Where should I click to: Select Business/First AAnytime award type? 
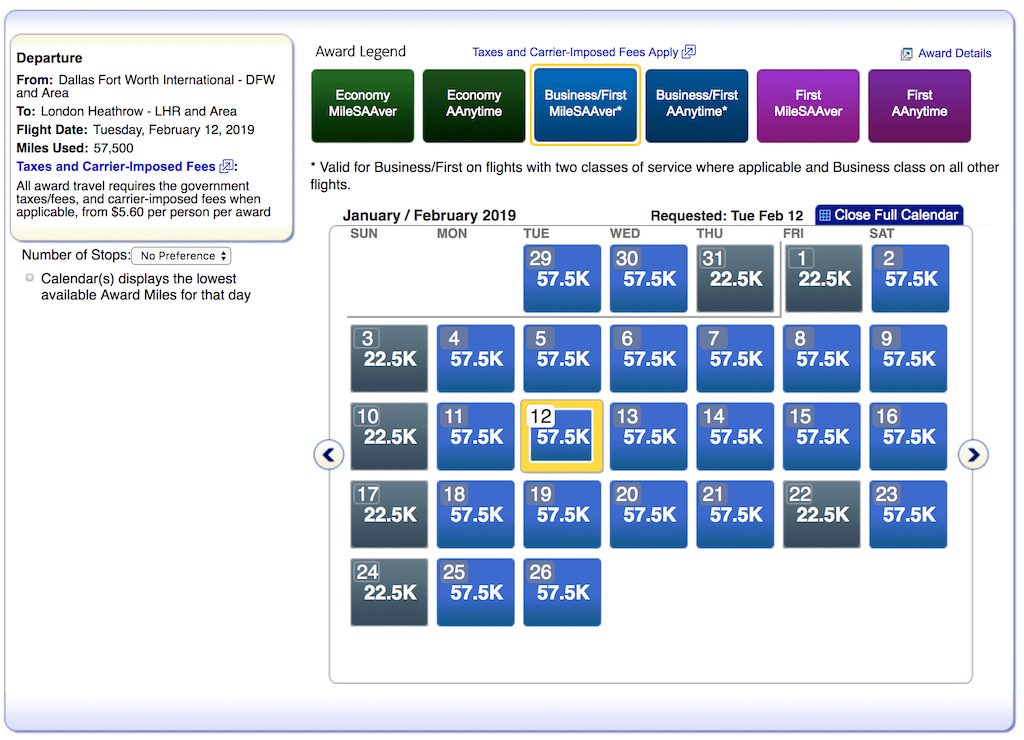[x=696, y=106]
